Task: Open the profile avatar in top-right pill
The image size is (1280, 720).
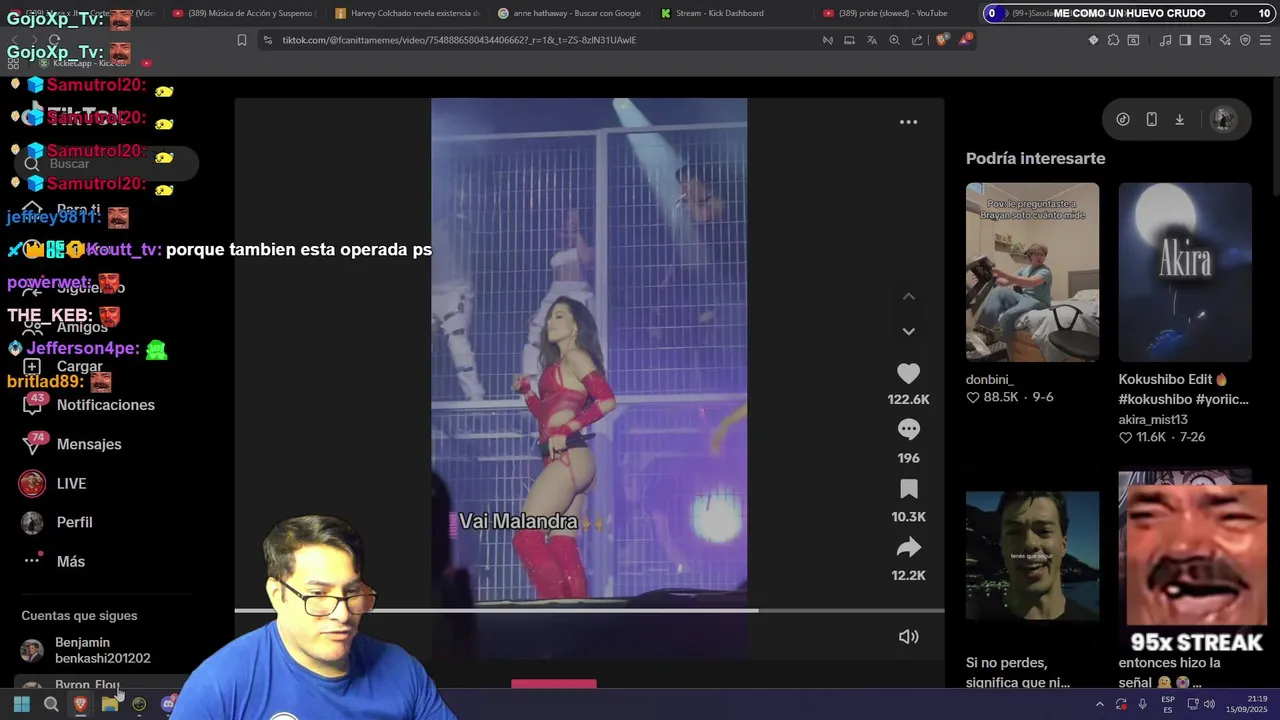Action: point(1223,119)
